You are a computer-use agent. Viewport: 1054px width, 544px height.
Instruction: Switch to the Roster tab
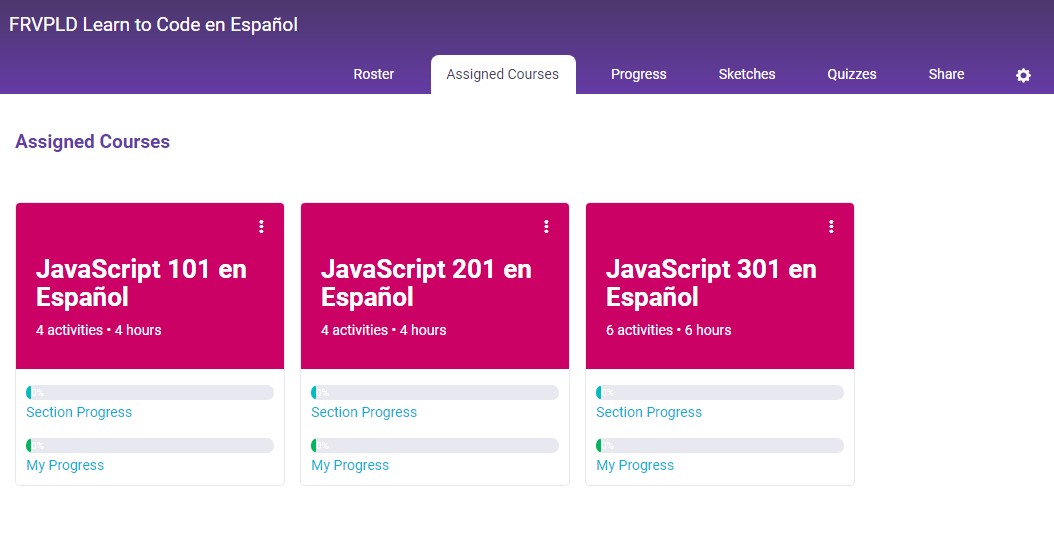[x=373, y=74]
